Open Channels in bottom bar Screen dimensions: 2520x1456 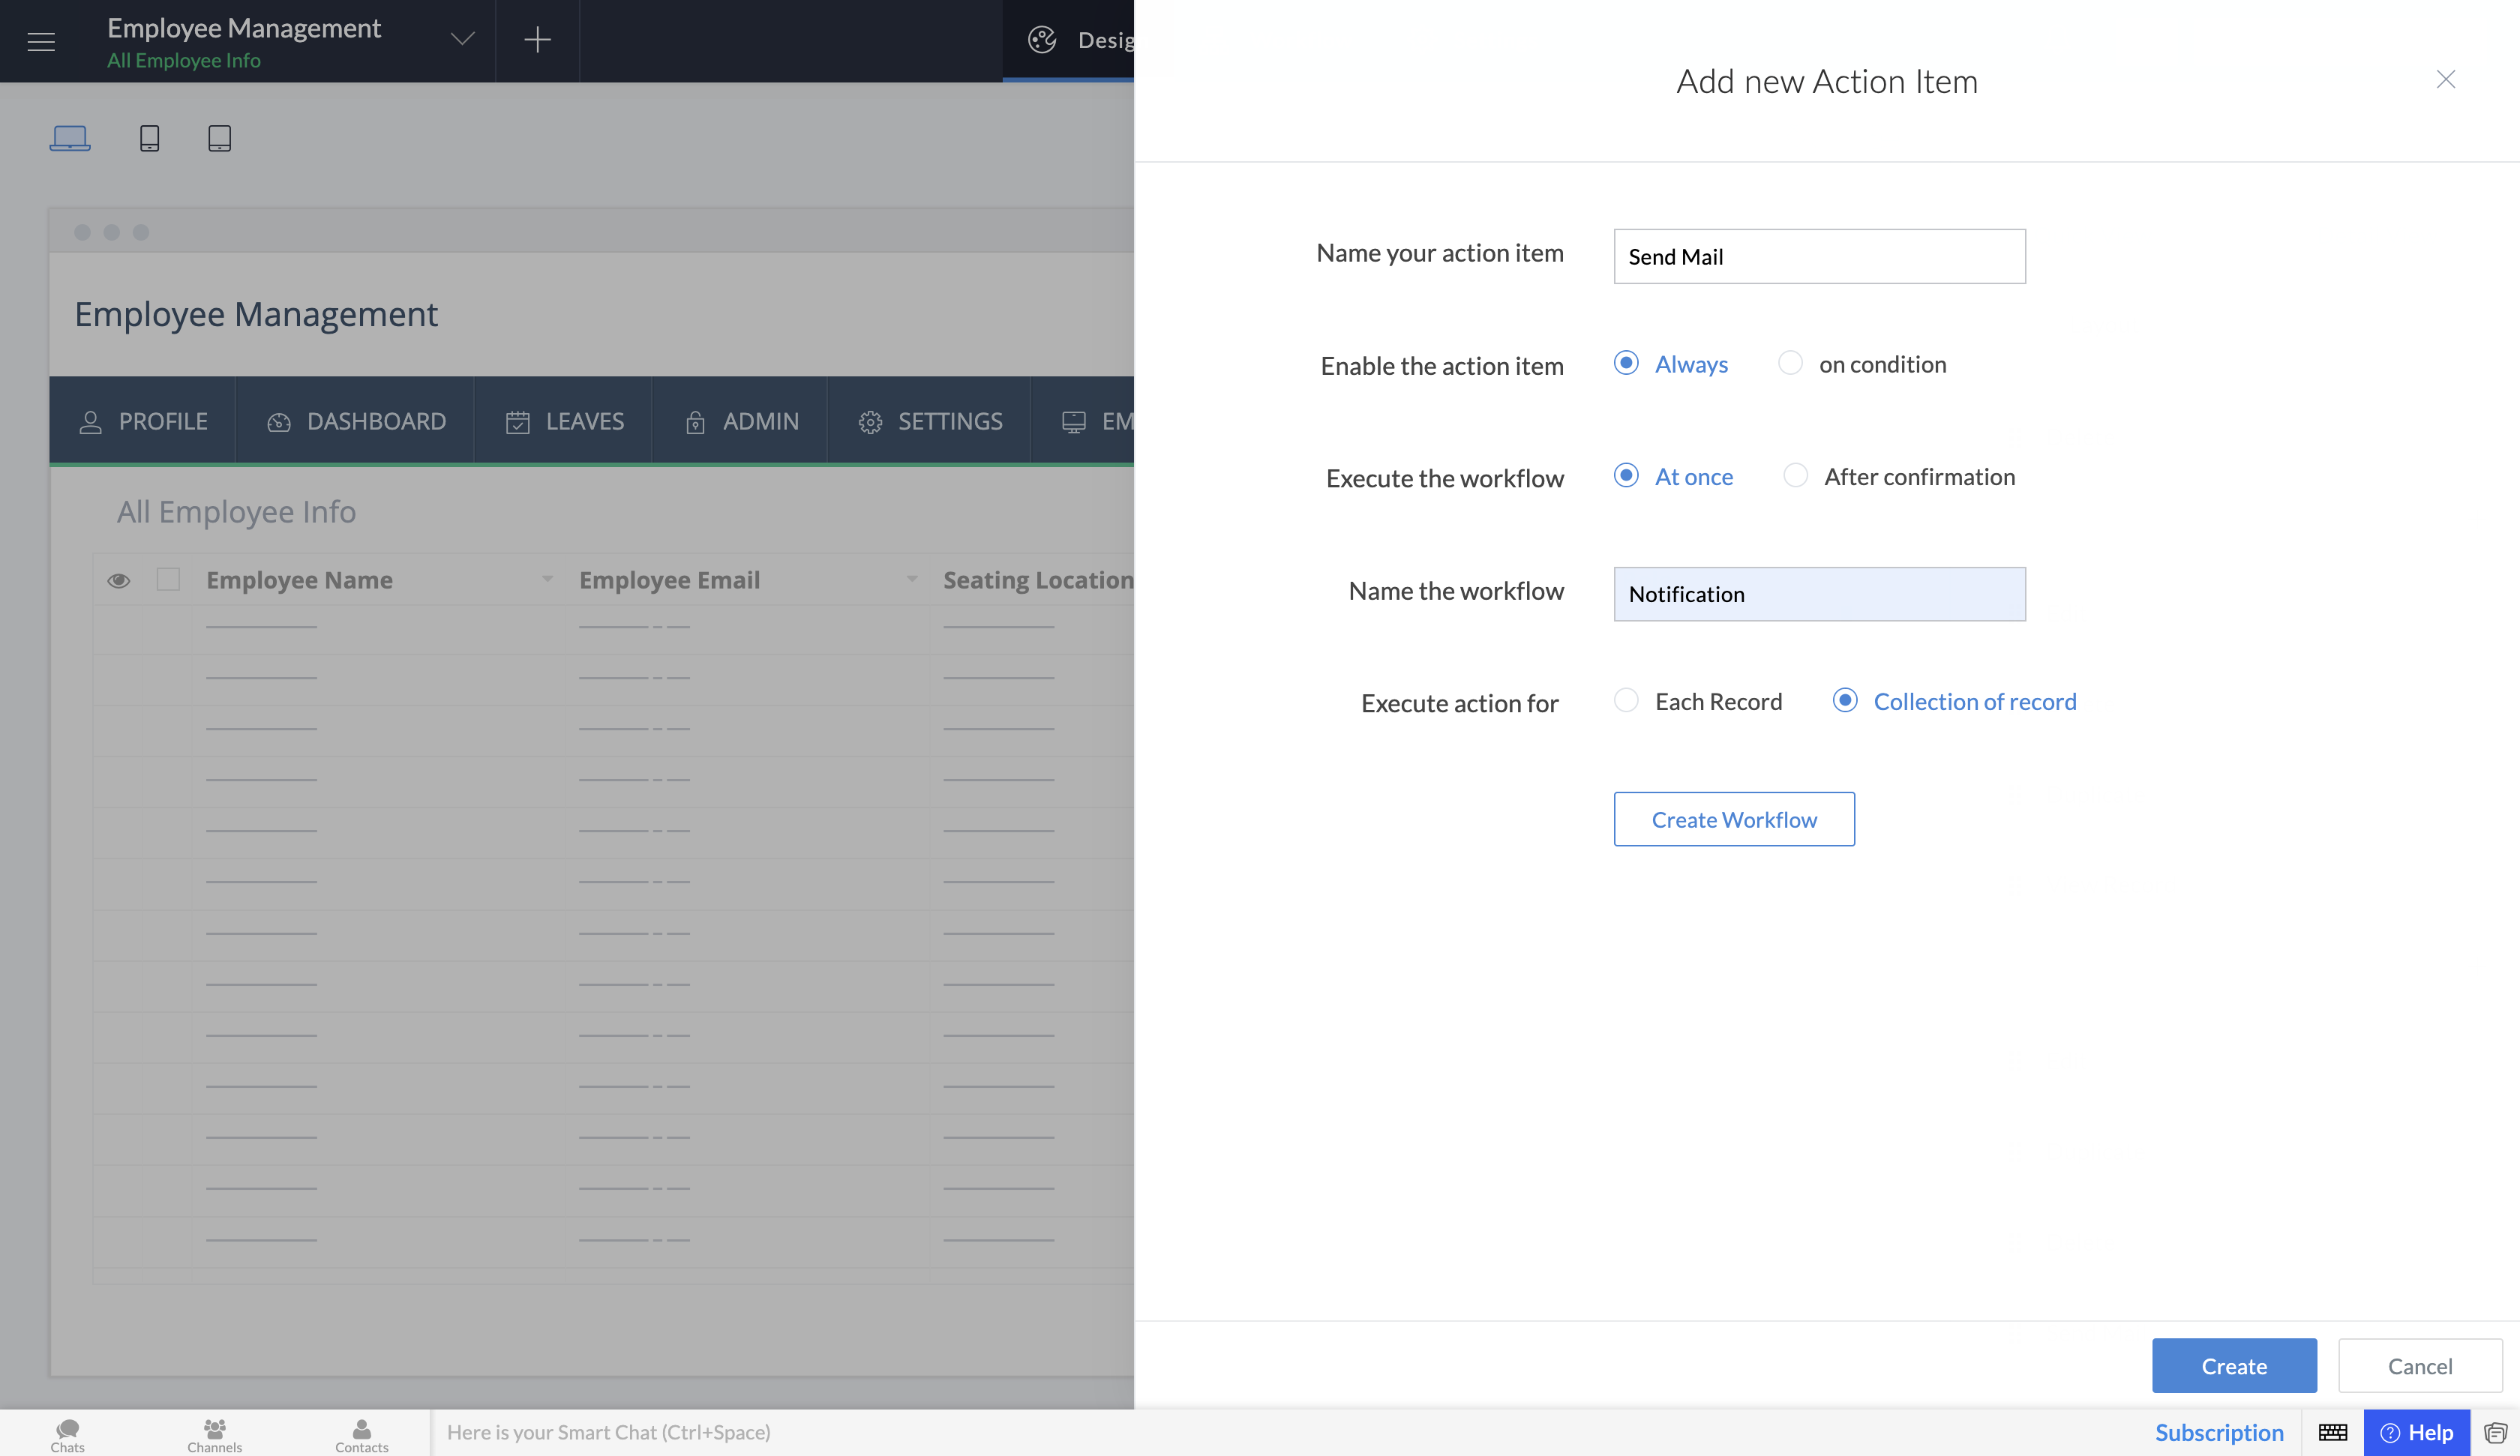(214, 1433)
